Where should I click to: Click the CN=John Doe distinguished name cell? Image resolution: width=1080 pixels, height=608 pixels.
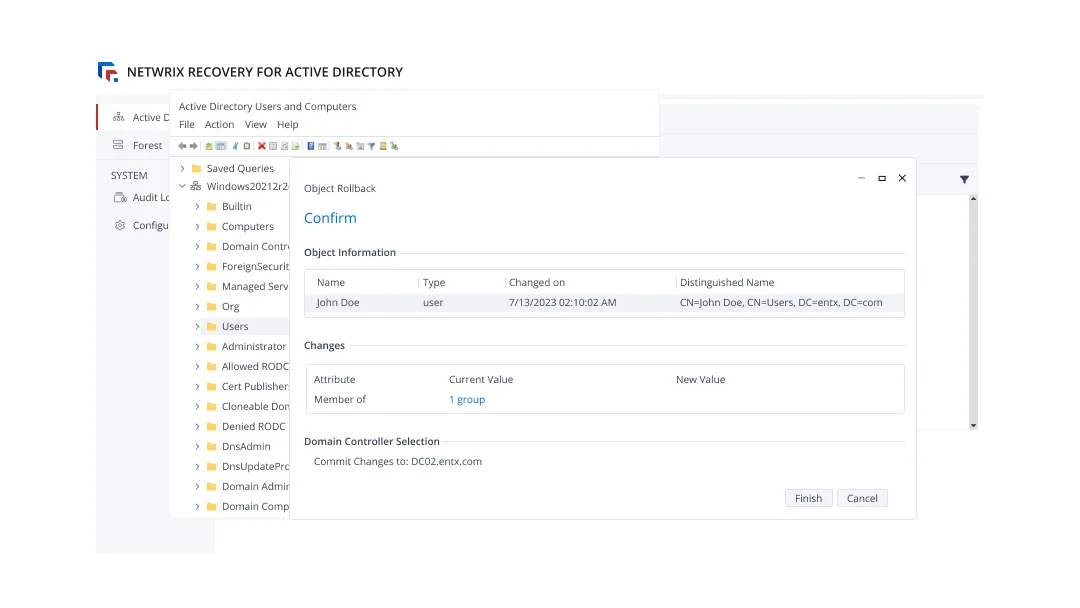780,302
